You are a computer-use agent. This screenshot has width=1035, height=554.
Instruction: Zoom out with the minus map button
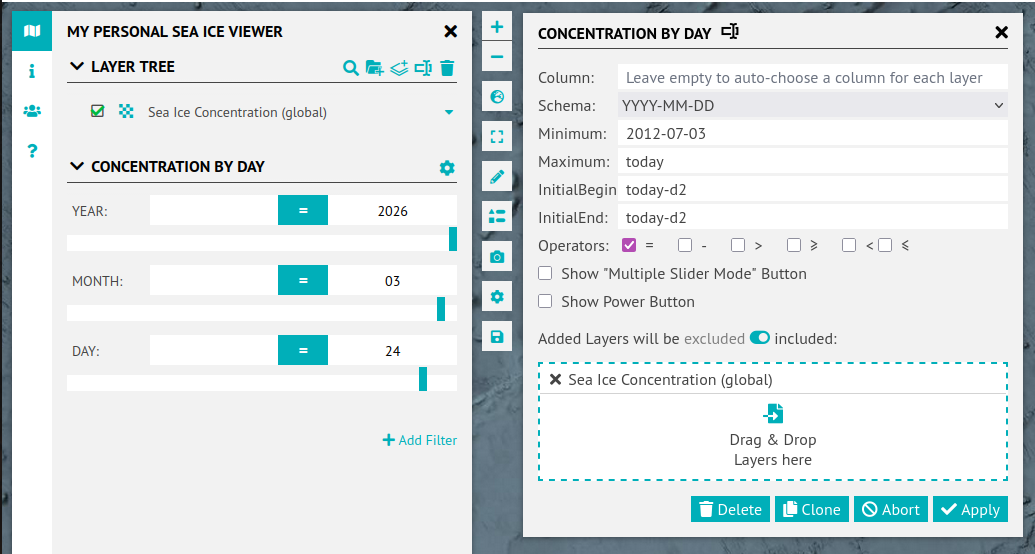tap(497, 57)
